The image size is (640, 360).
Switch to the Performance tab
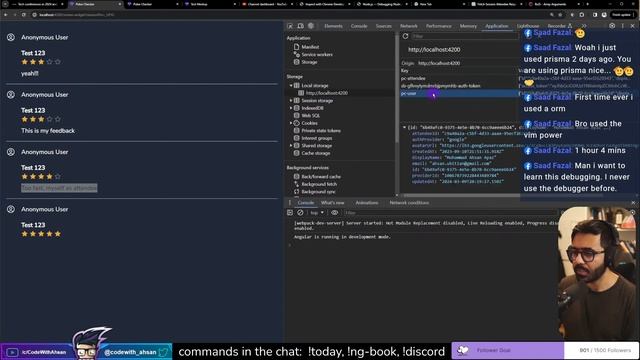point(438,26)
